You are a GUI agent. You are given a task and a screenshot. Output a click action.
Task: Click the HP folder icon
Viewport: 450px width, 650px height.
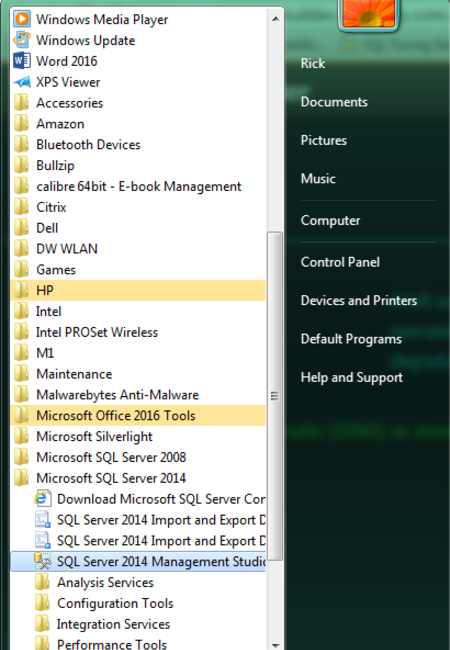pos(21,290)
